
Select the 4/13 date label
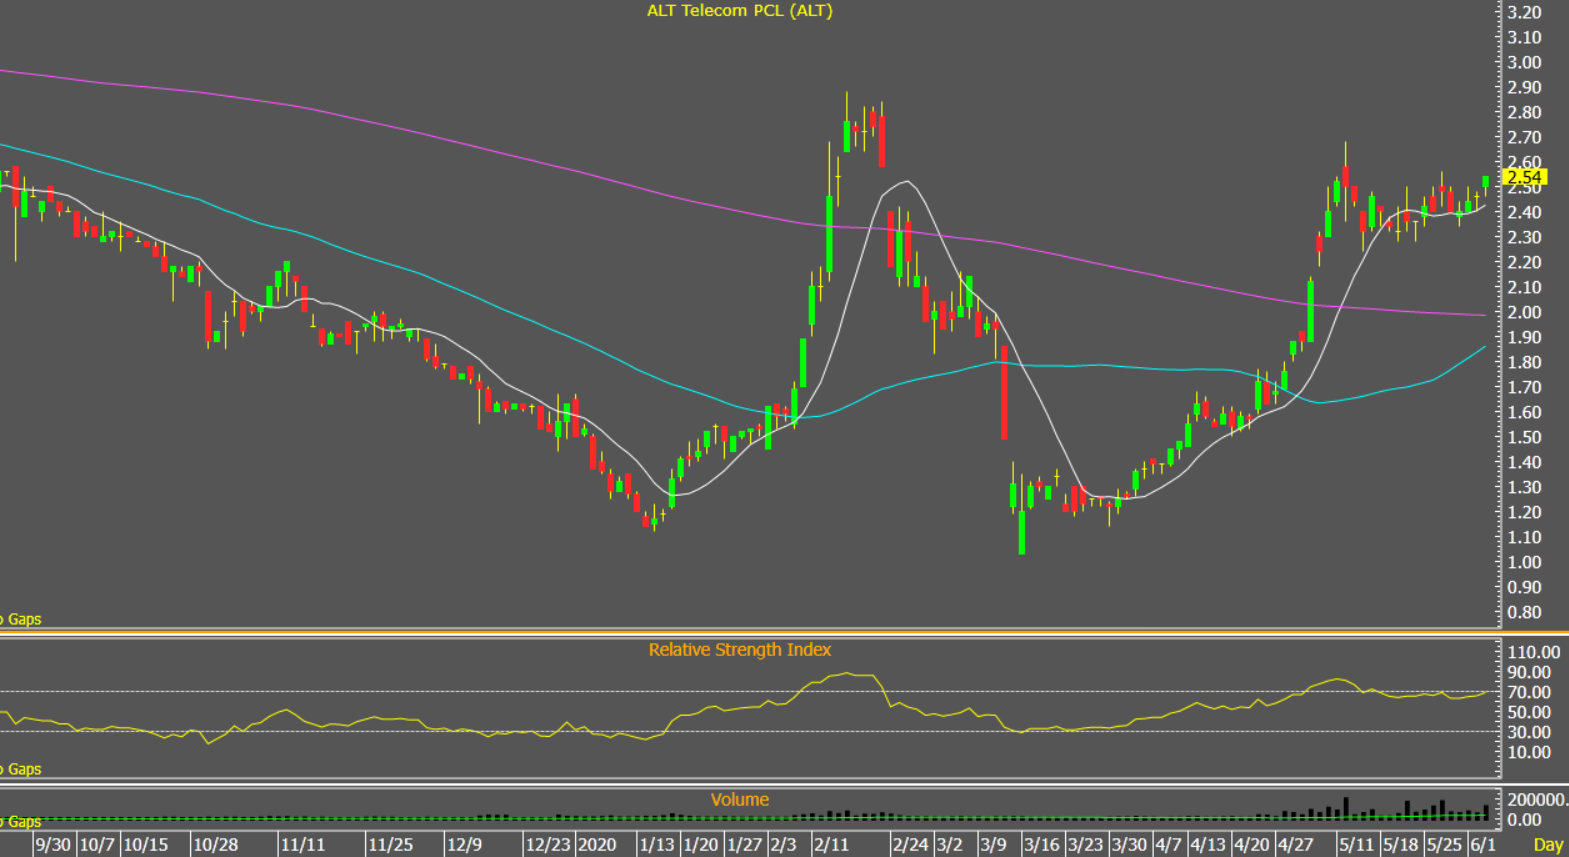(x=1209, y=845)
